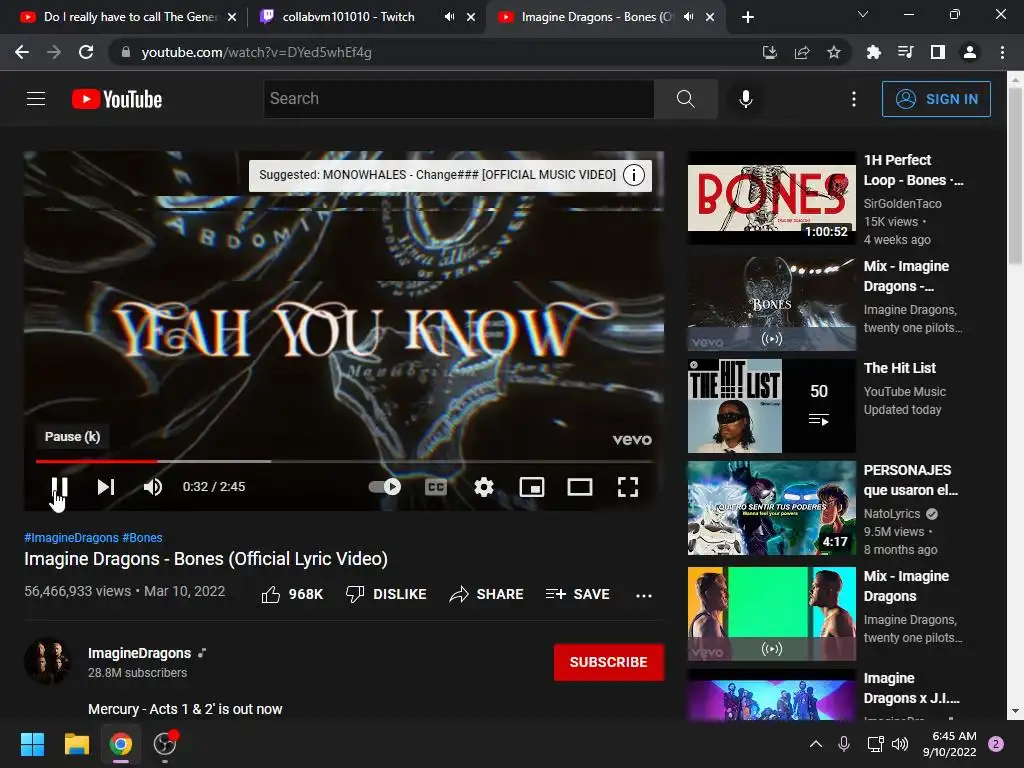Open the NatoLyrics channel name
1024x768 pixels.
(x=891, y=513)
